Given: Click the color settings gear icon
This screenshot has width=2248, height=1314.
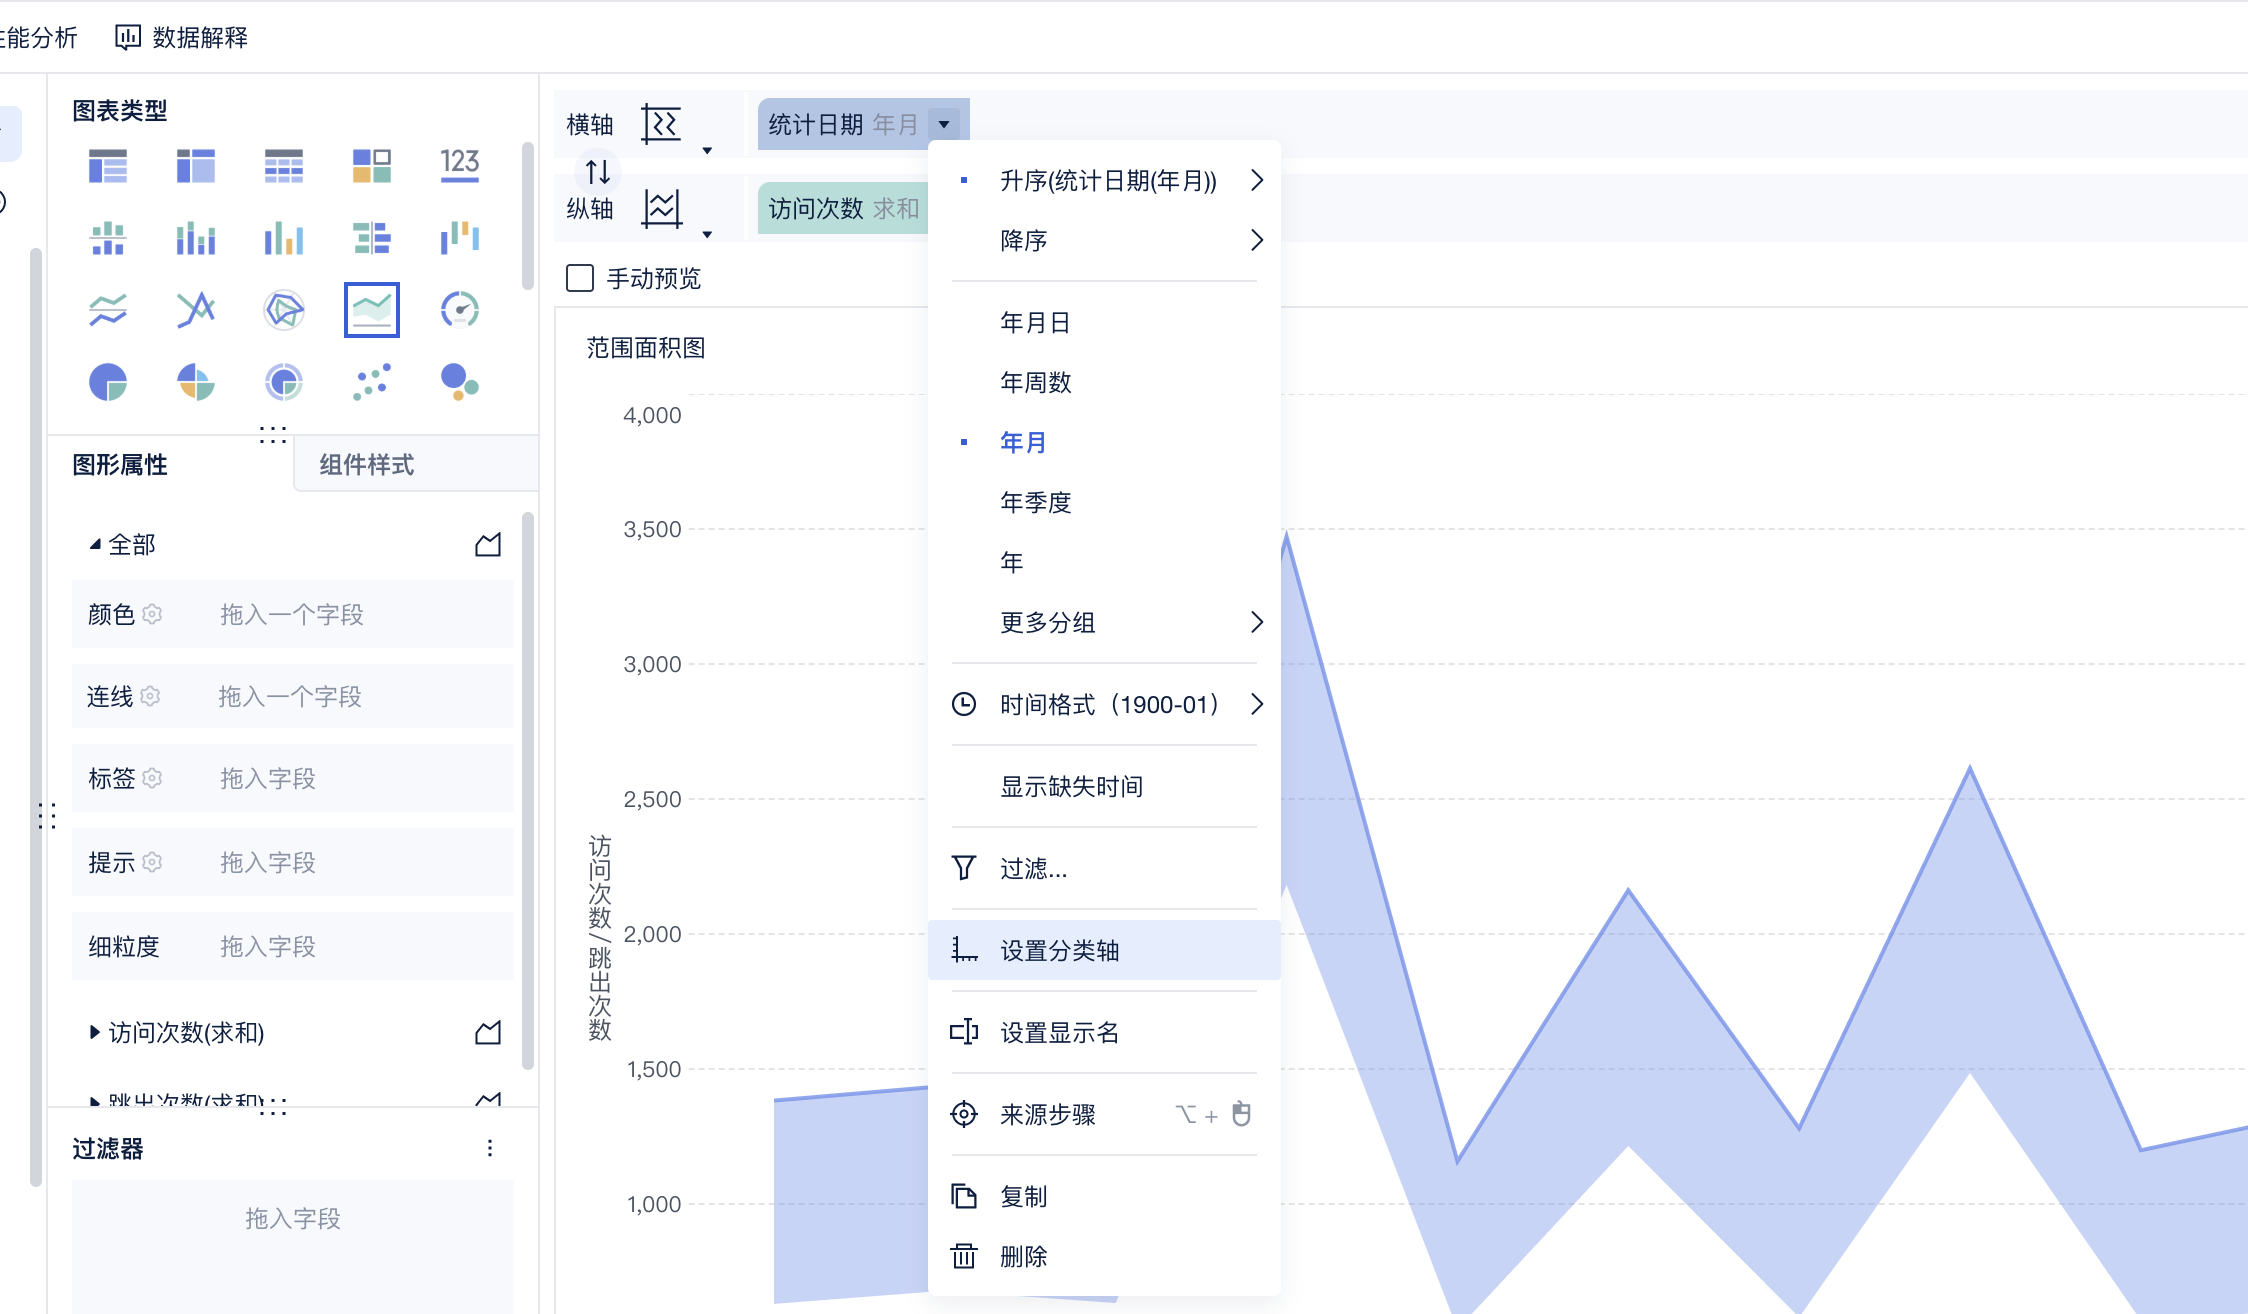Looking at the screenshot, I should (x=152, y=614).
